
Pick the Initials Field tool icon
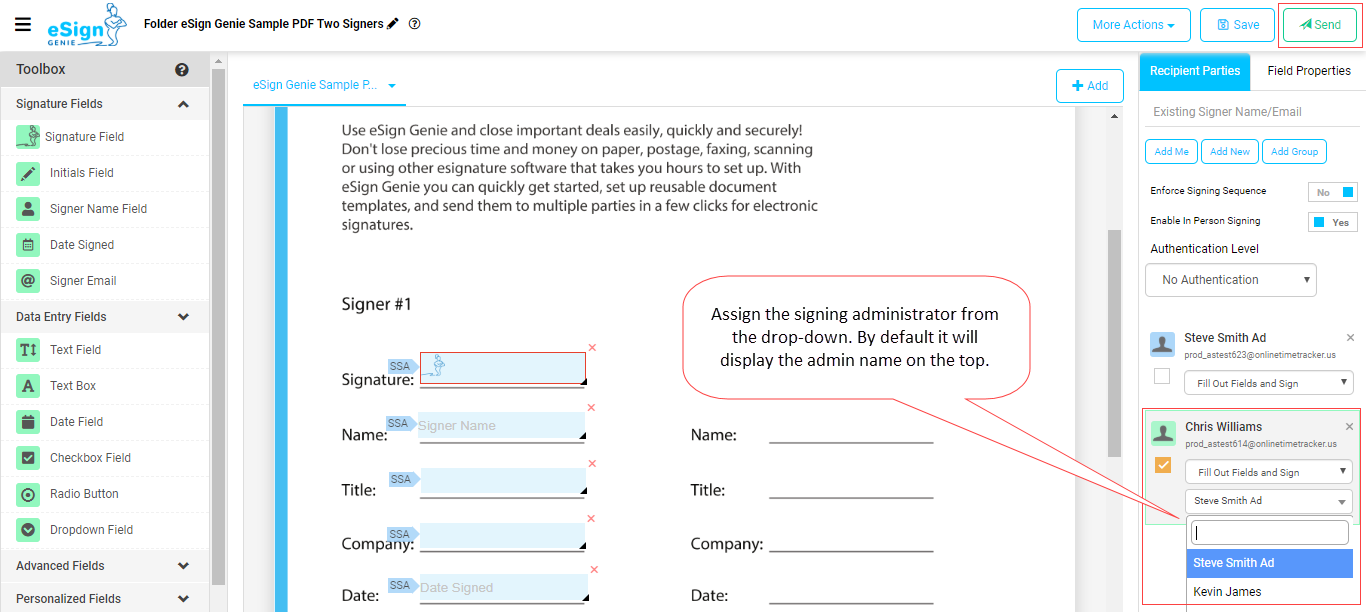[x=28, y=173]
